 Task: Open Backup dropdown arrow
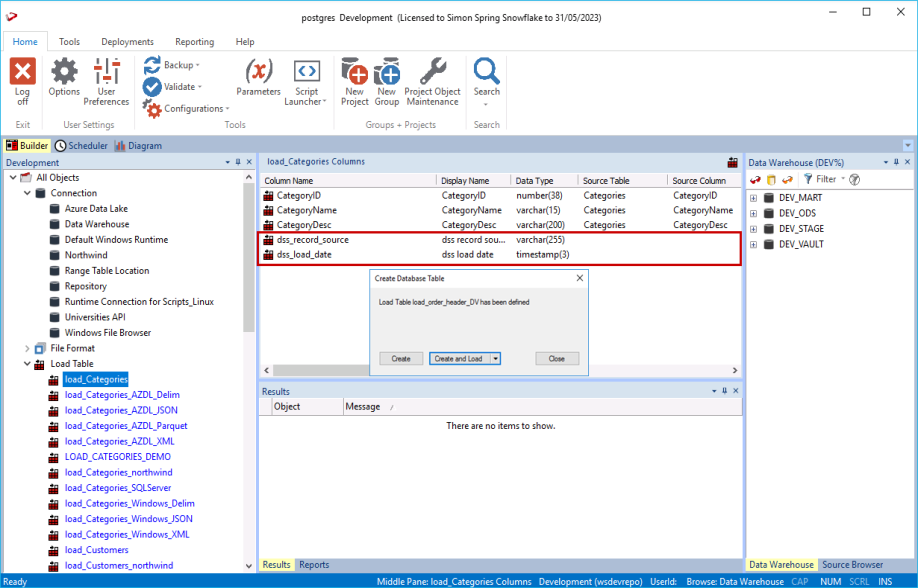(x=198, y=65)
